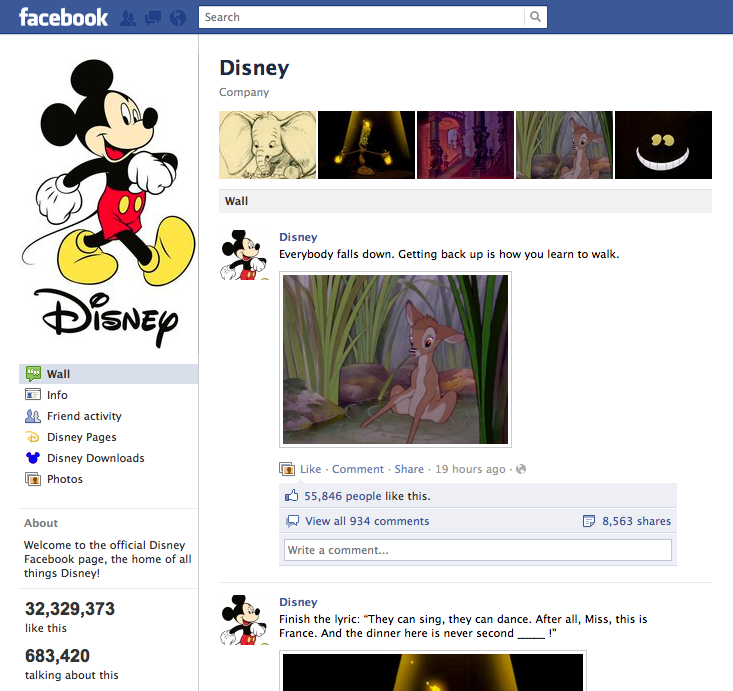Click the comment bubble icon beside View all
The image size is (733, 691).
point(293,521)
